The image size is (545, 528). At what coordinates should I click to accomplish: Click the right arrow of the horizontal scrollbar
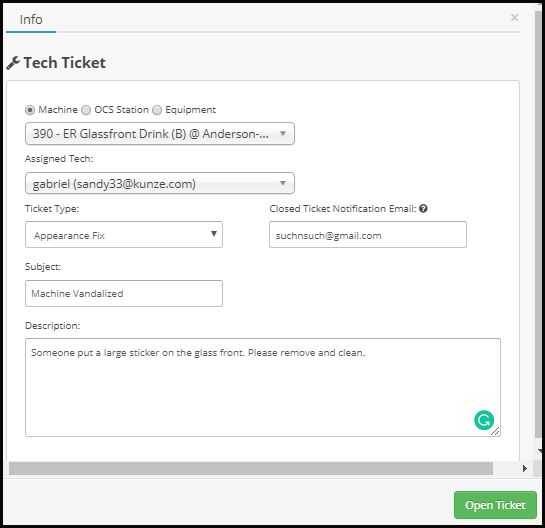coord(524,468)
